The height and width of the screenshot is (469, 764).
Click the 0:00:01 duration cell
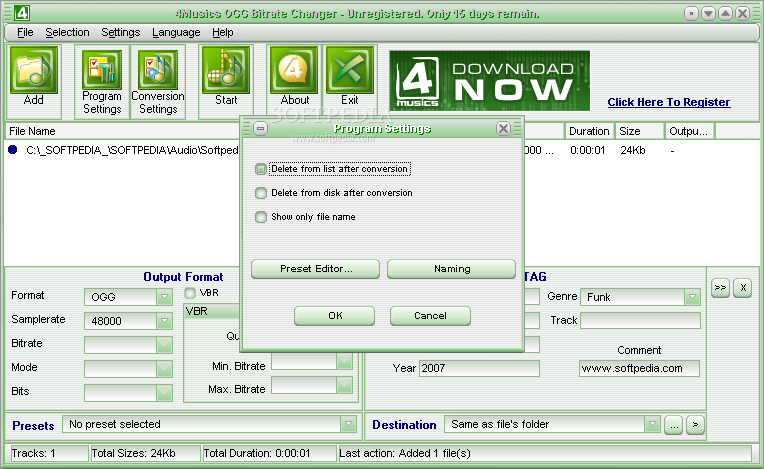(x=588, y=150)
